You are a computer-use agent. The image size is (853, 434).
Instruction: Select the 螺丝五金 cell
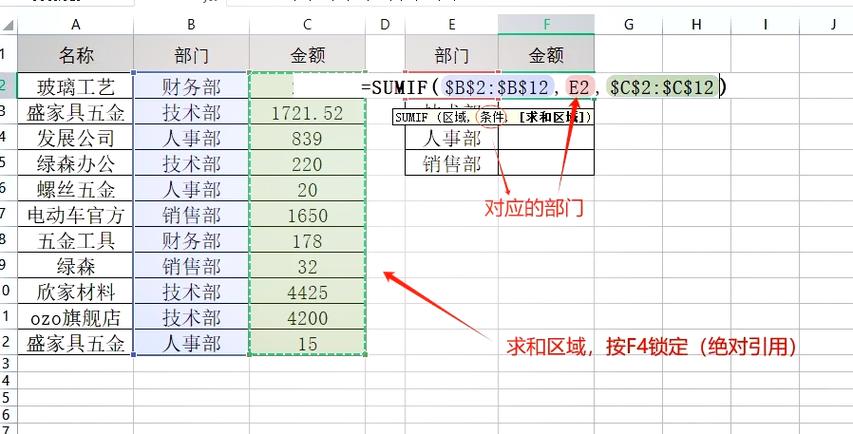click(76, 189)
